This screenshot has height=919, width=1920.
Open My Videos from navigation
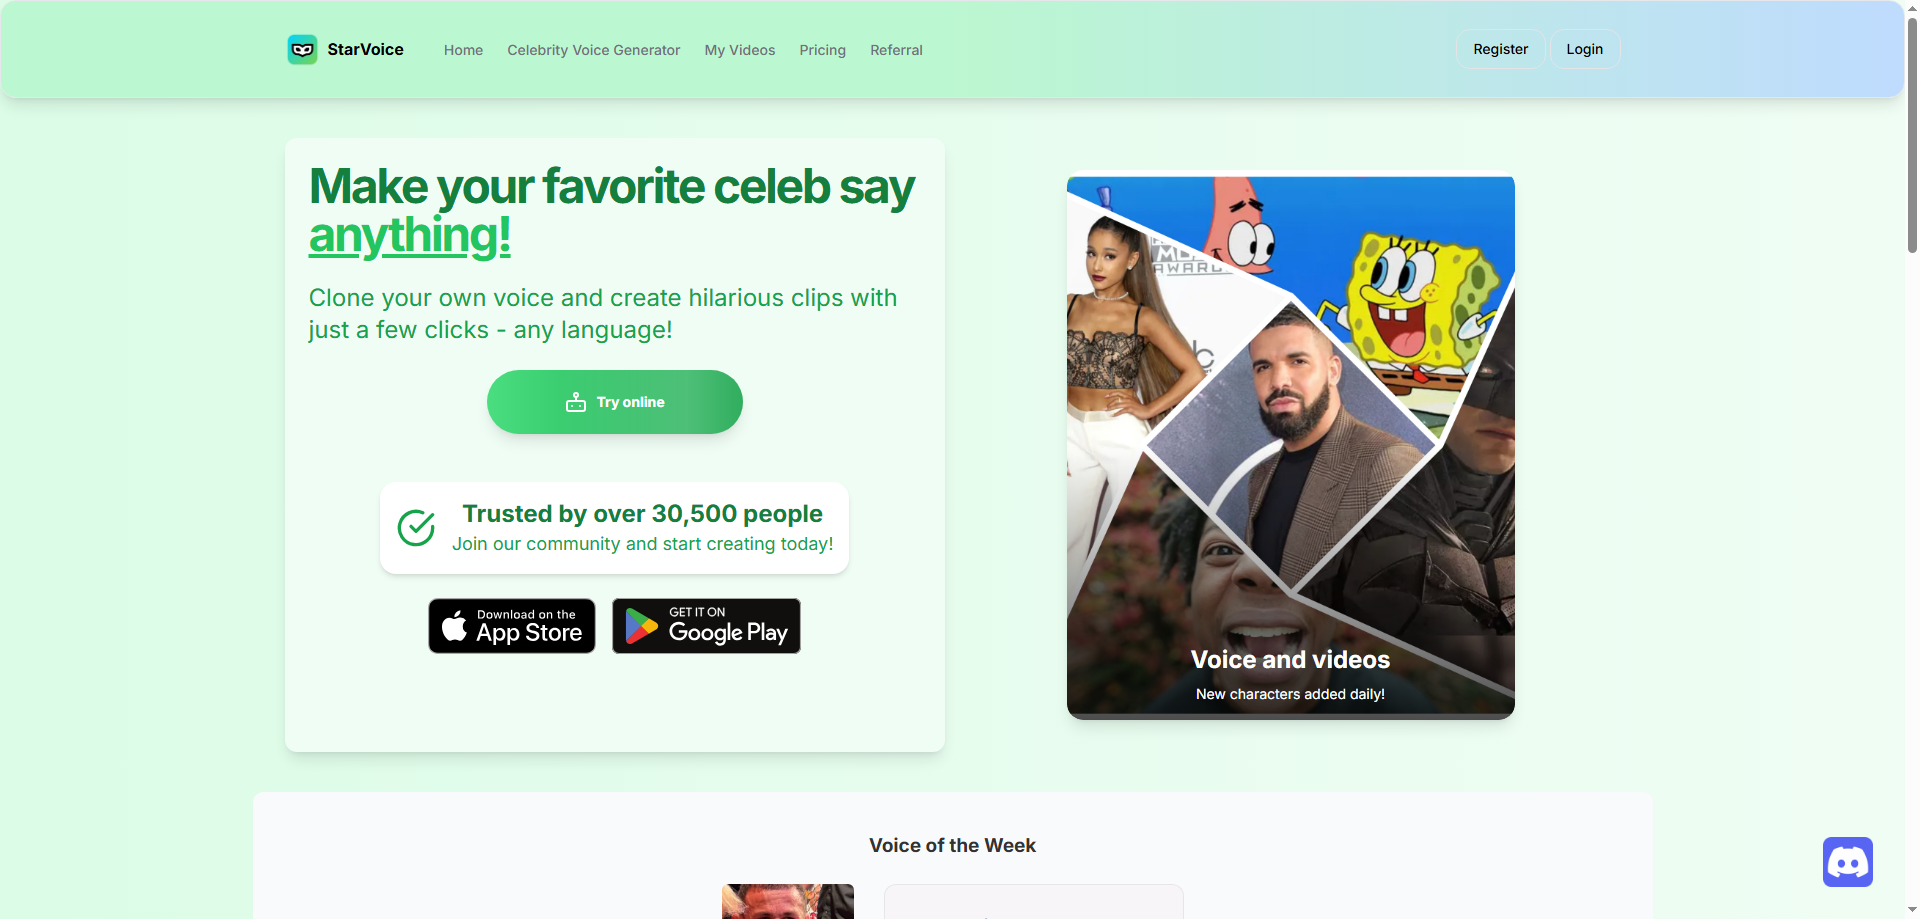(739, 50)
